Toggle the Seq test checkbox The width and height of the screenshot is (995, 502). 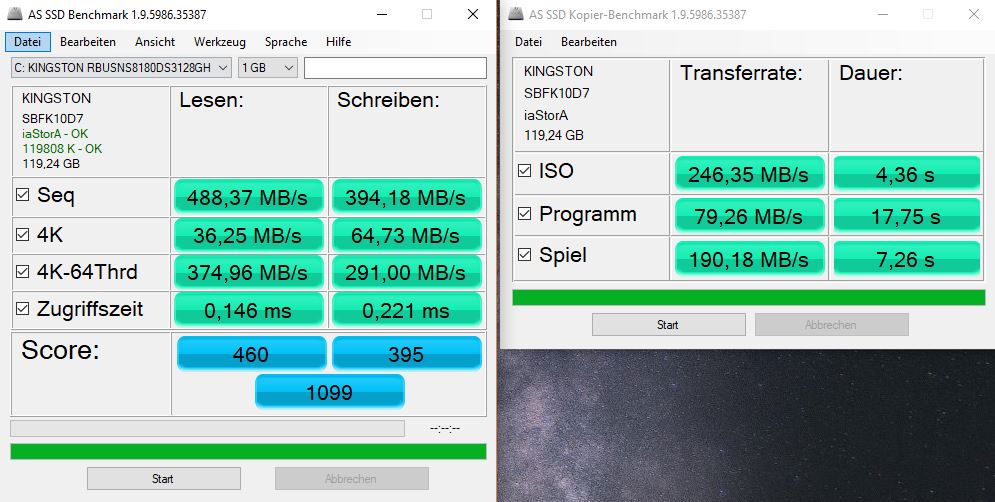pyautogui.click(x=22, y=195)
